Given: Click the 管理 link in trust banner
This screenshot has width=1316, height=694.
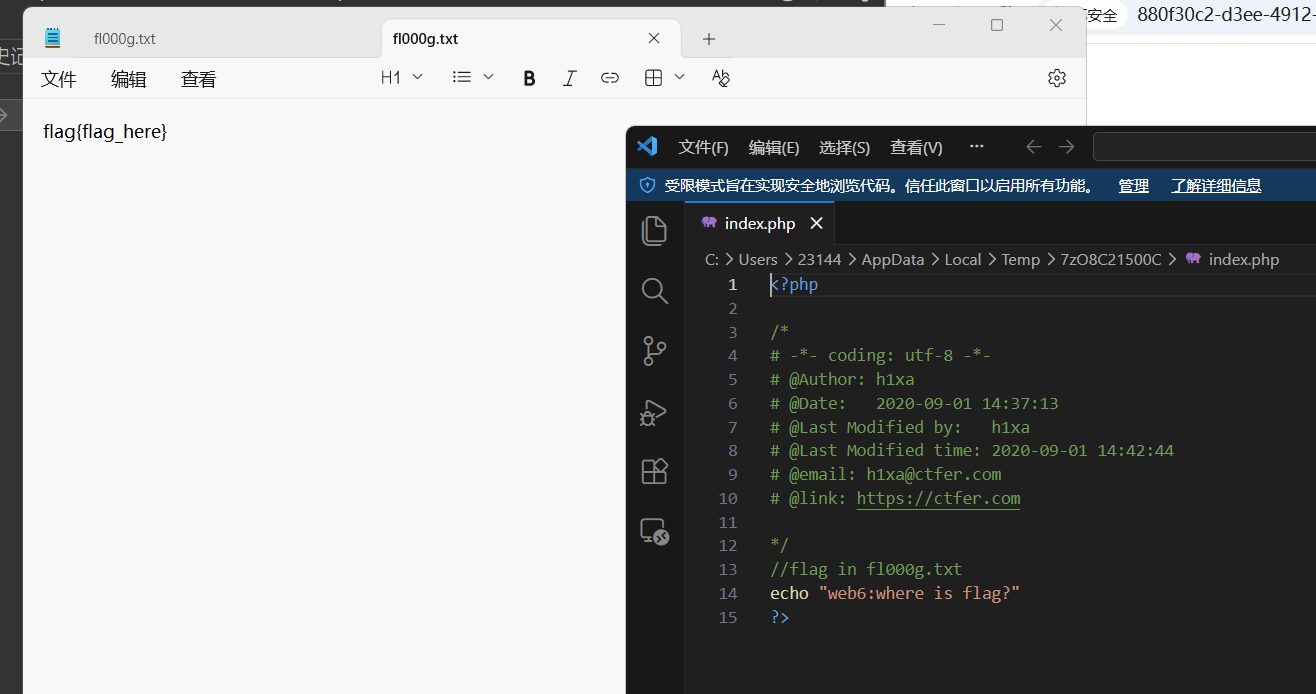Looking at the screenshot, I should click(1133, 185).
